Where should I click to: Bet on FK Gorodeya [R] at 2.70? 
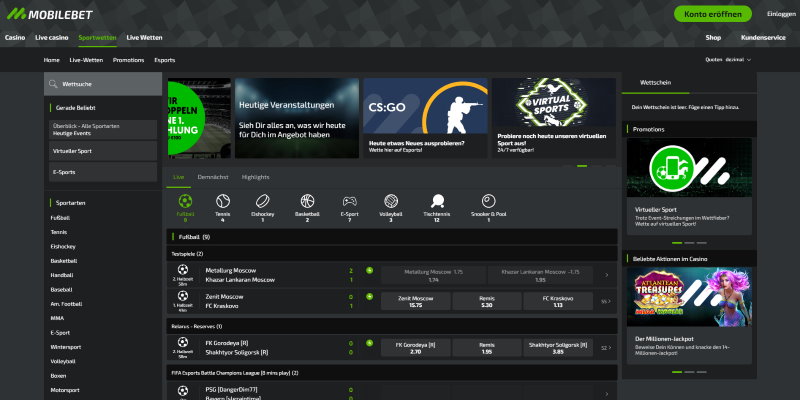click(416, 347)
